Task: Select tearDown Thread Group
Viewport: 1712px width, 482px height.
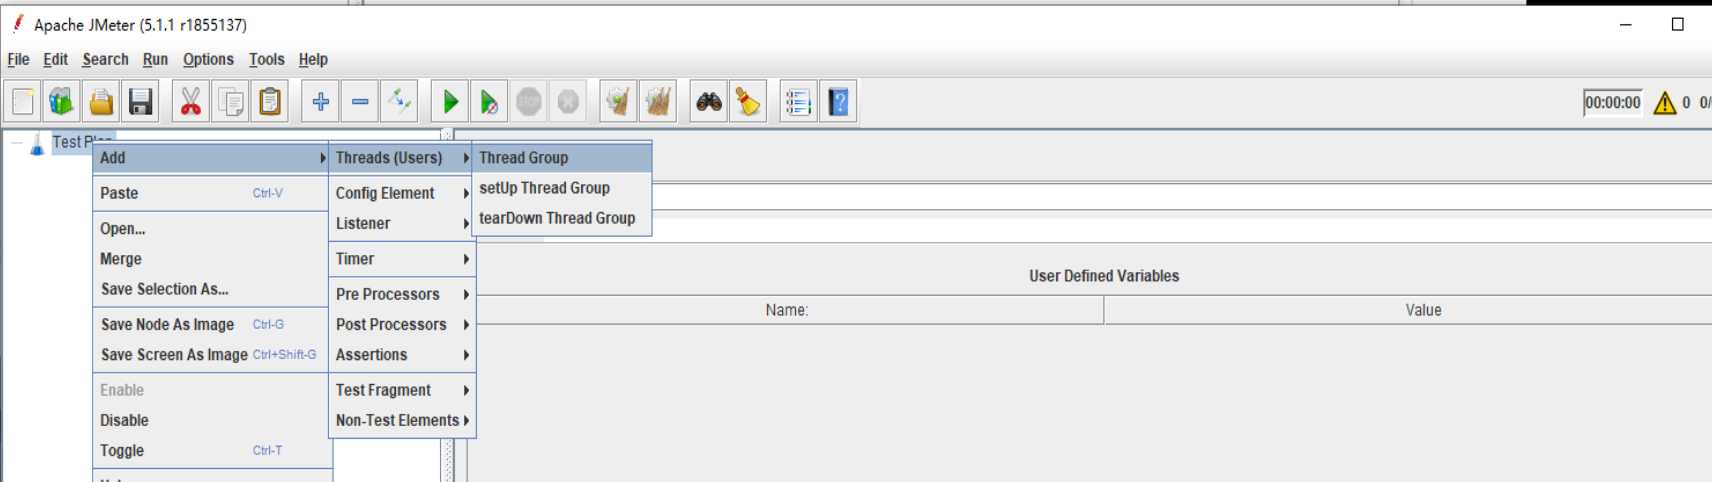Action: tap(562, 218)
